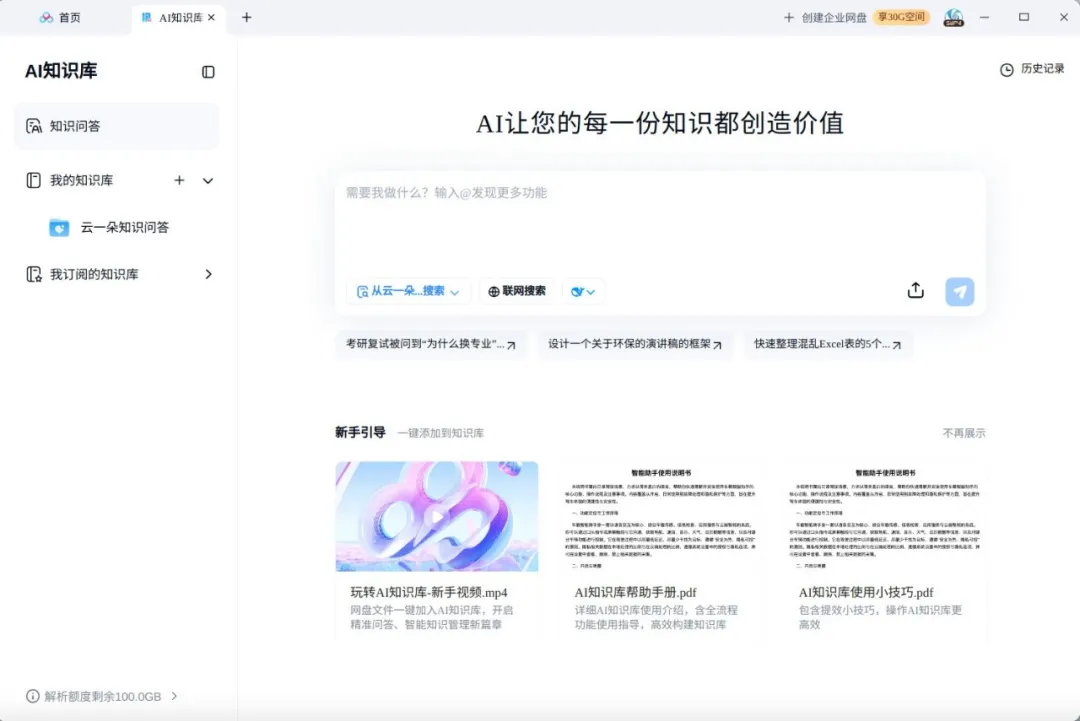
Task: Collapse the 我的知识库 section chevron
Action: (x=208, y=180)
